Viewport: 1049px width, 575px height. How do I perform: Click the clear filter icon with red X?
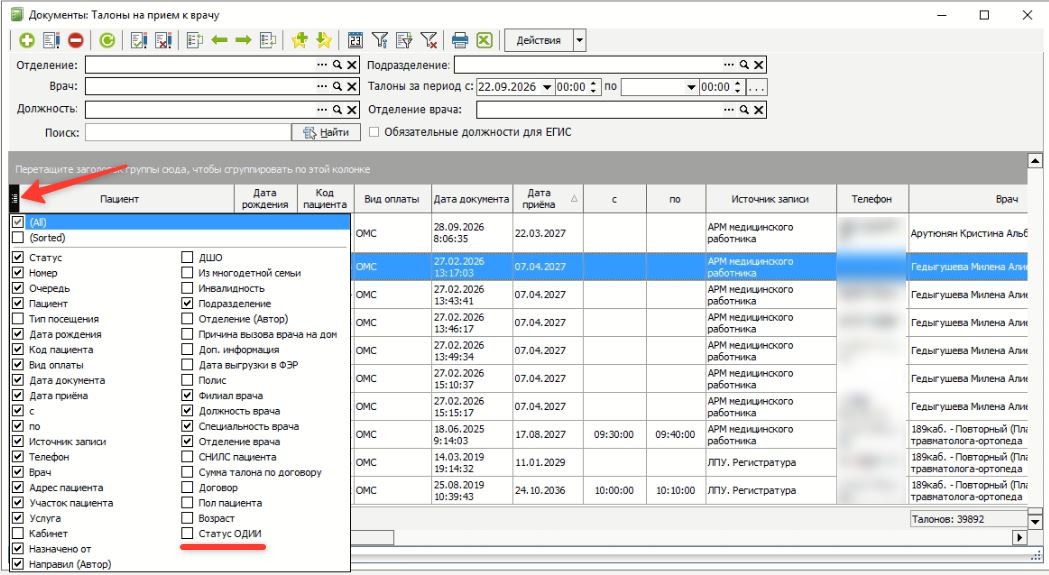tap(429, 40)
